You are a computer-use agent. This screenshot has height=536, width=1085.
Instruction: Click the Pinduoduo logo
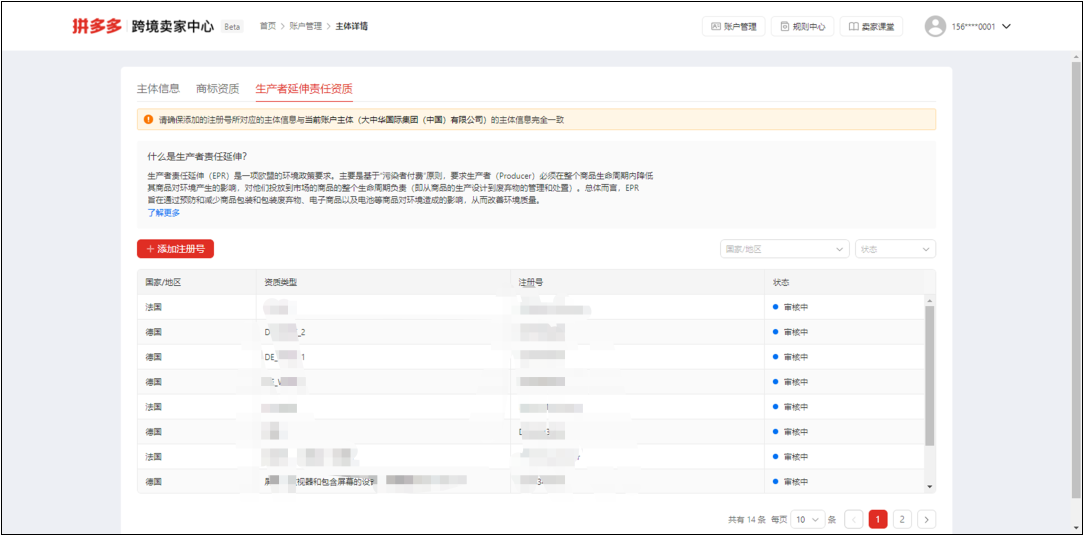(98, 26)
